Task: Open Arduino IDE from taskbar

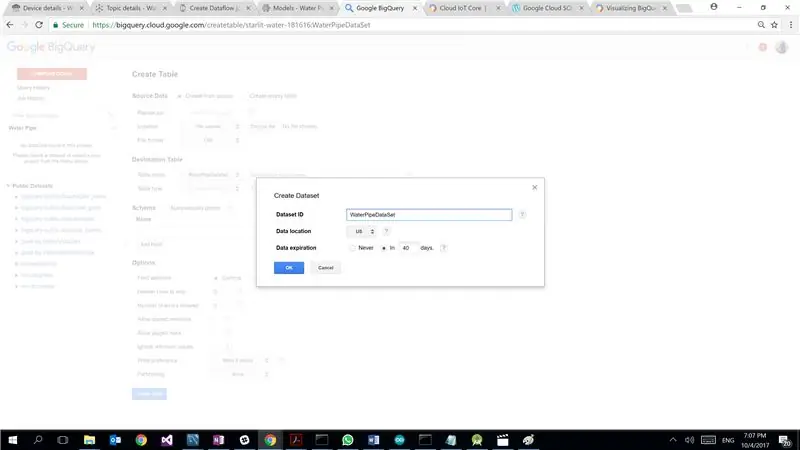Action: (x=399, y=440)
